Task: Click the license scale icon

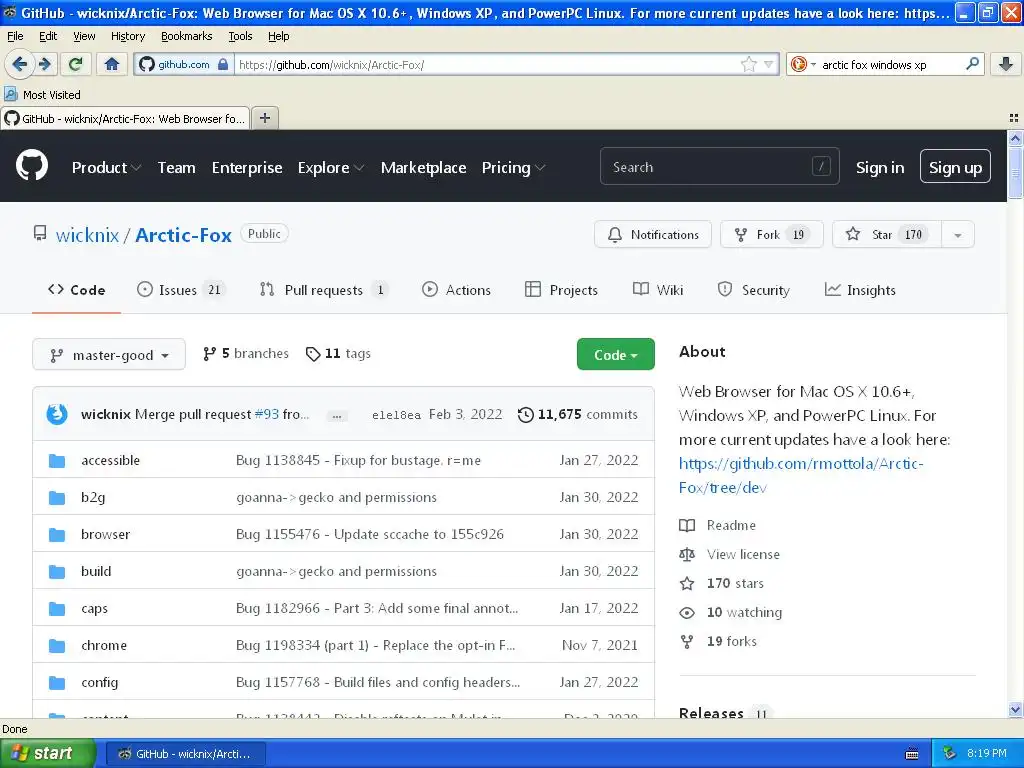Action: pyautogui.click(x=687, y=554)
